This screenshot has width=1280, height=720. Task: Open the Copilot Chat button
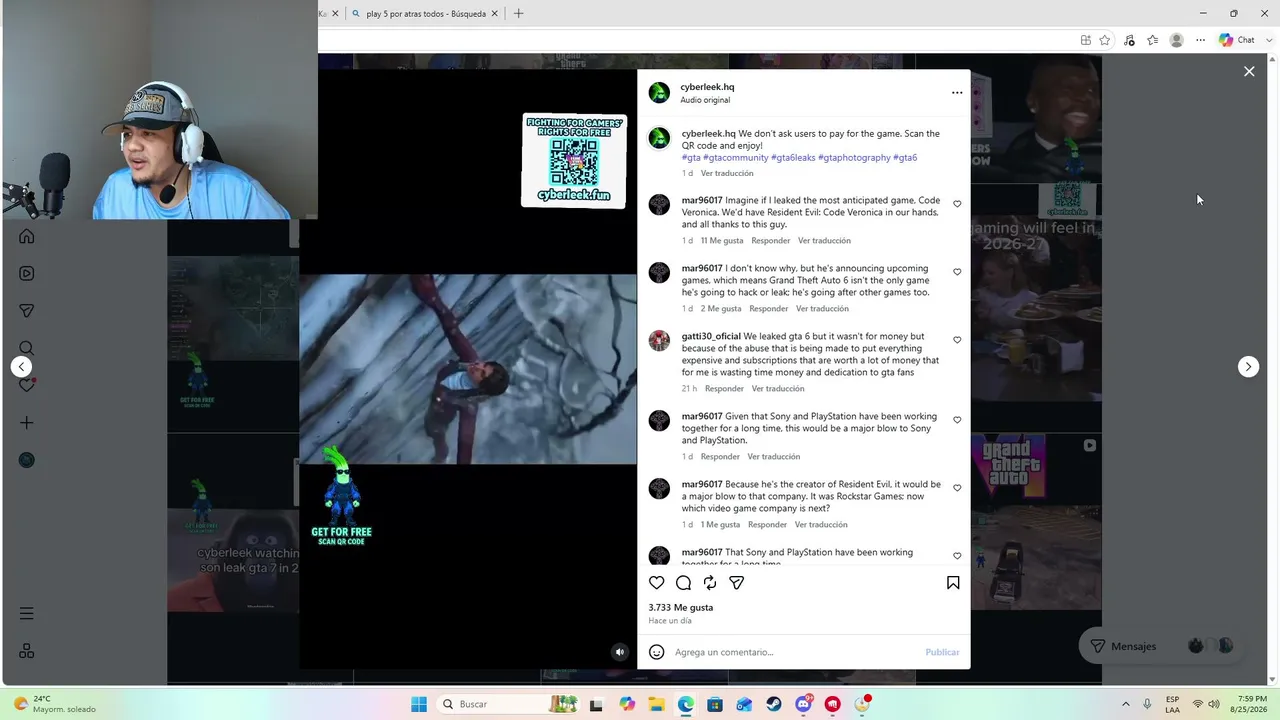(1237, 40)
